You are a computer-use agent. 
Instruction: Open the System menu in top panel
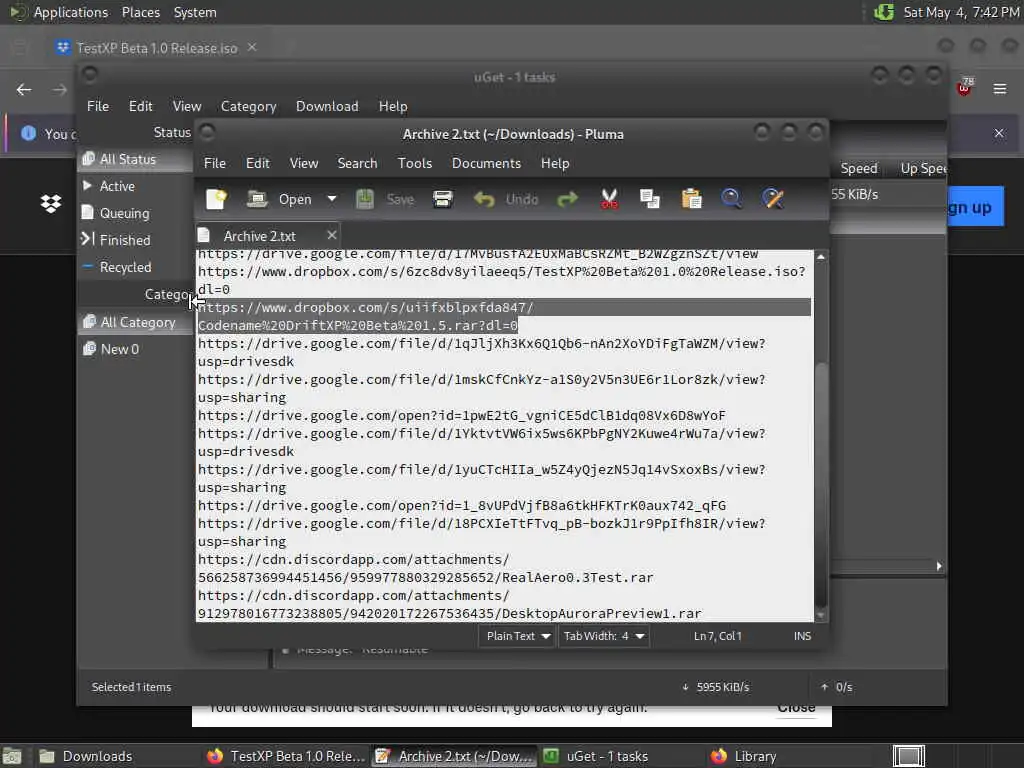pyautogui.click(x=195, y=12)
